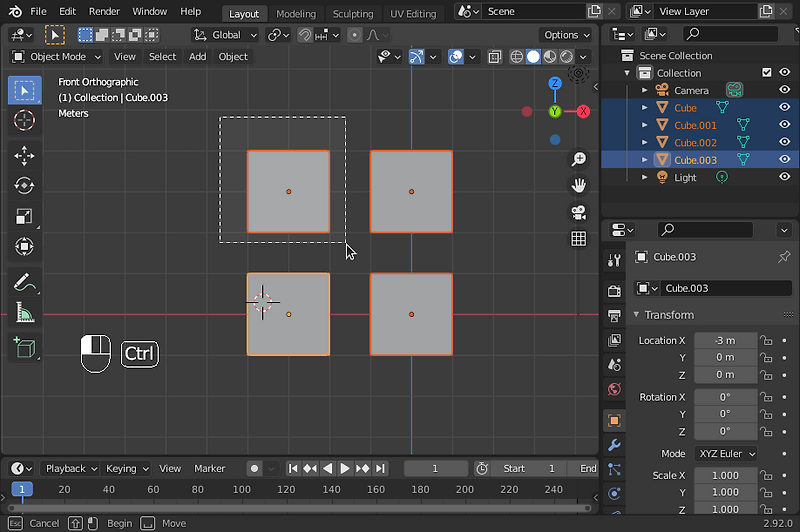Select the Select Box tool
Image resolution: width=800 pixels, height=532 pixels.
[24, 90]
